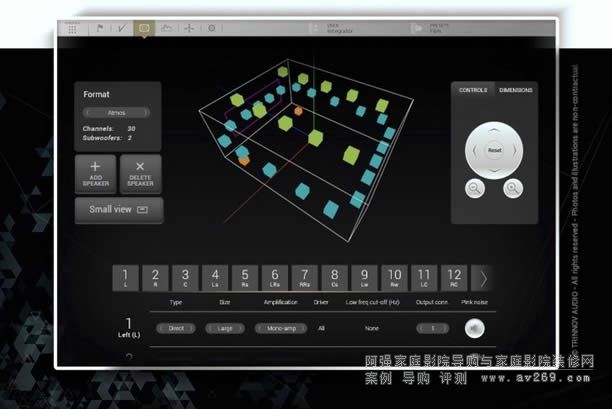Image resolution: width=612 pixels, height=409 pixels.
Task: Click the Delete Speaker button
Action: [x=140, y=174]
